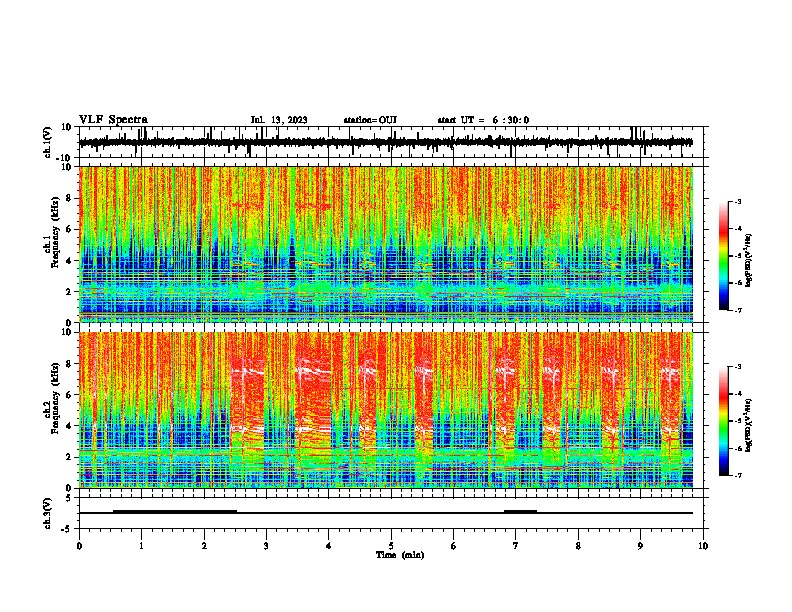The height and width of the screenshot is (612, 792).
Task: Click the ch.1 color scale bar
Action: point(723,256)
